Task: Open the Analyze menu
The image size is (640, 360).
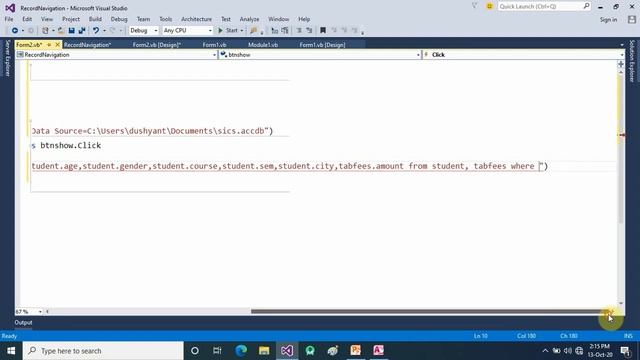Action: [x=249, y=19]
